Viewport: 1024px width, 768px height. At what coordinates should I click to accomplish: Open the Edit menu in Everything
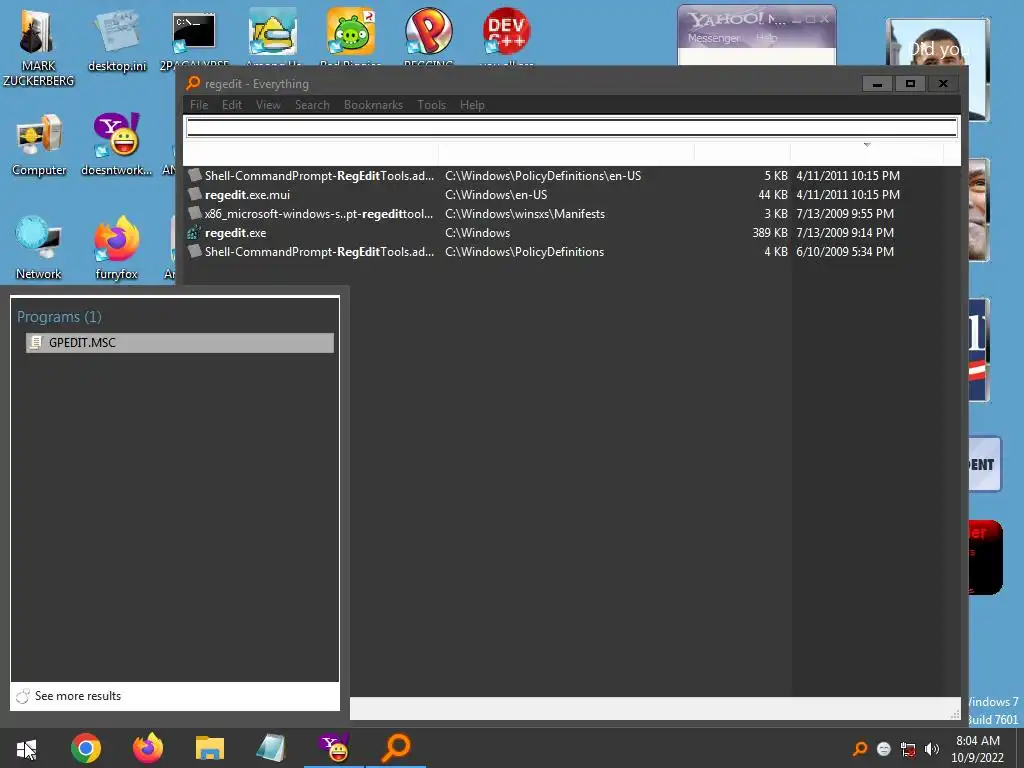click(232, 104)
